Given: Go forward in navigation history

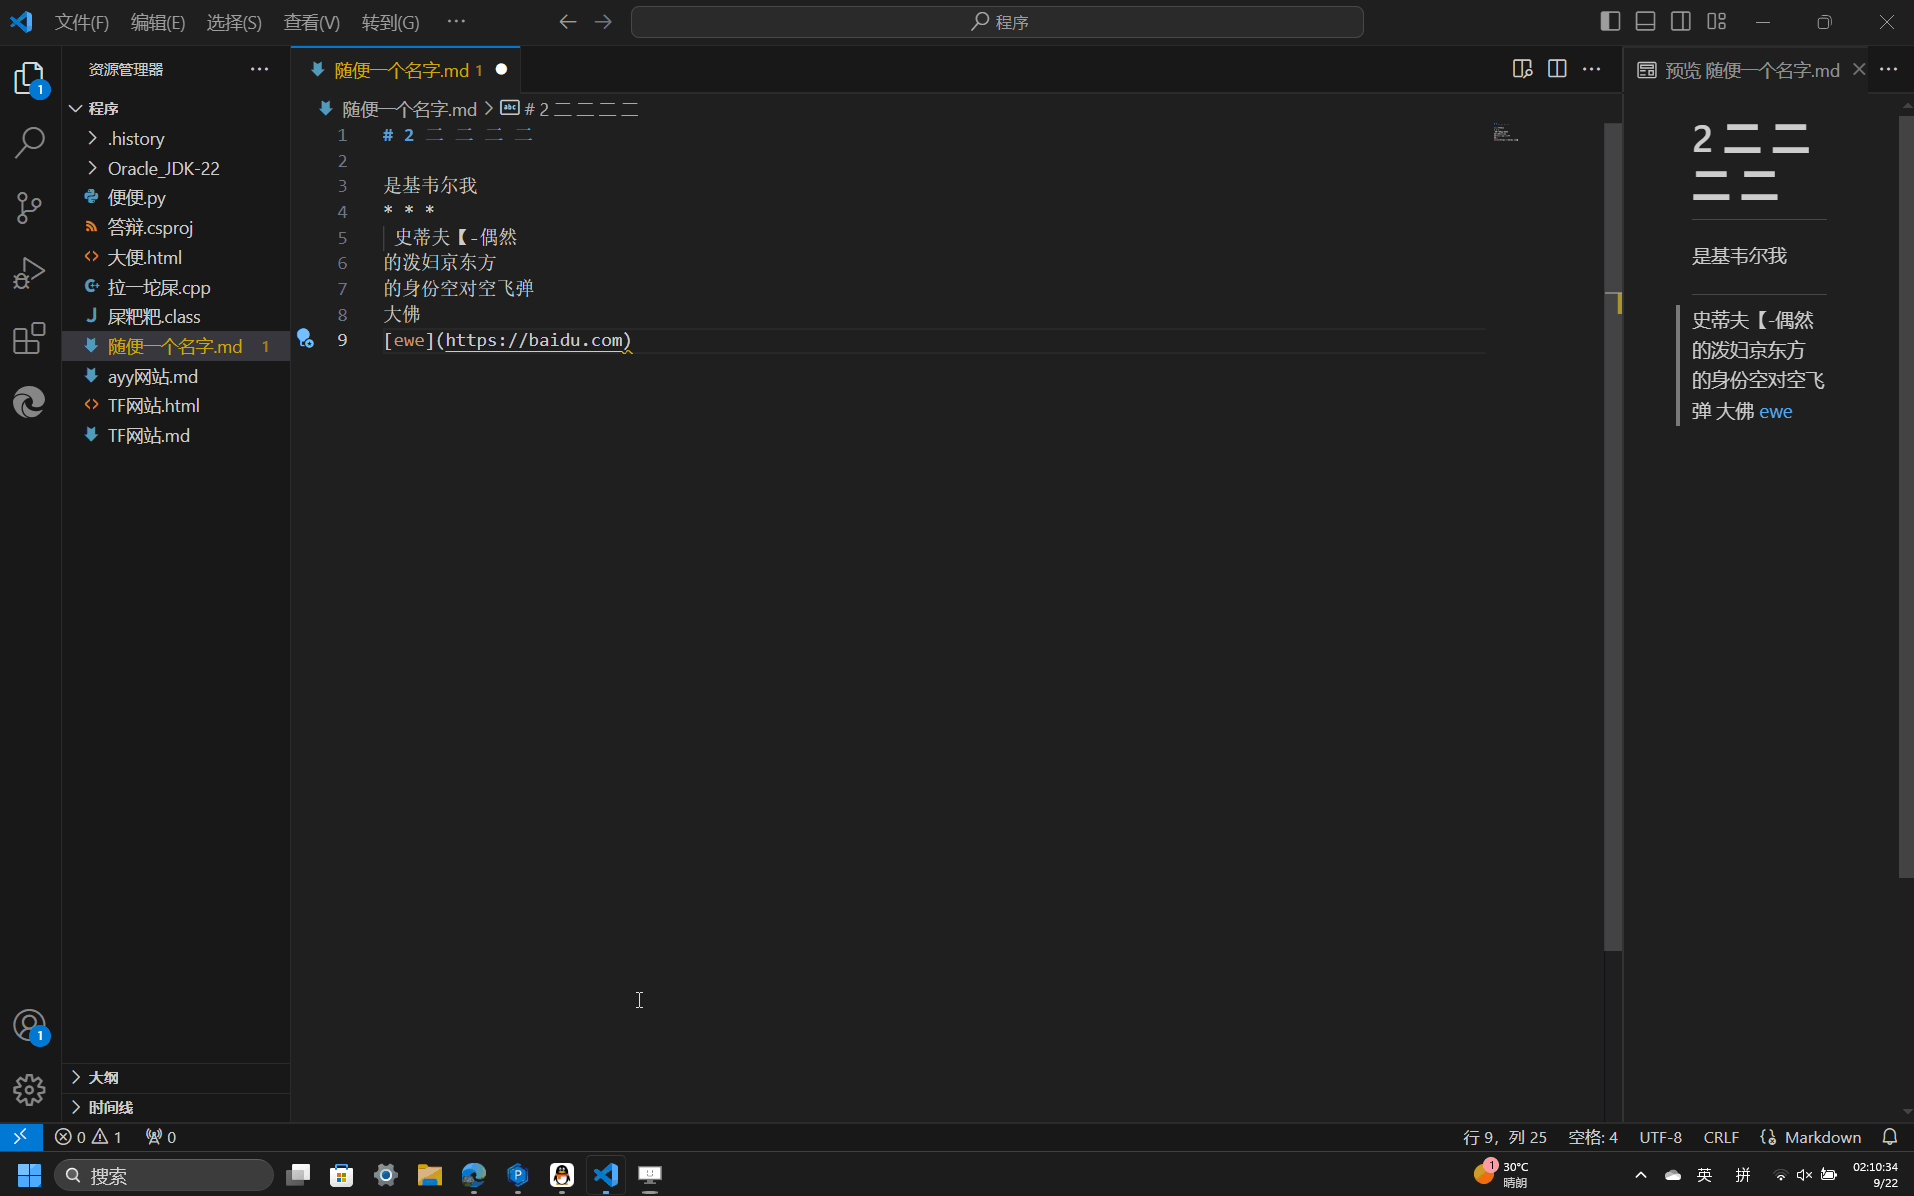Looking at the screenshot, I should pyautogui.click(x=603, y=22).
